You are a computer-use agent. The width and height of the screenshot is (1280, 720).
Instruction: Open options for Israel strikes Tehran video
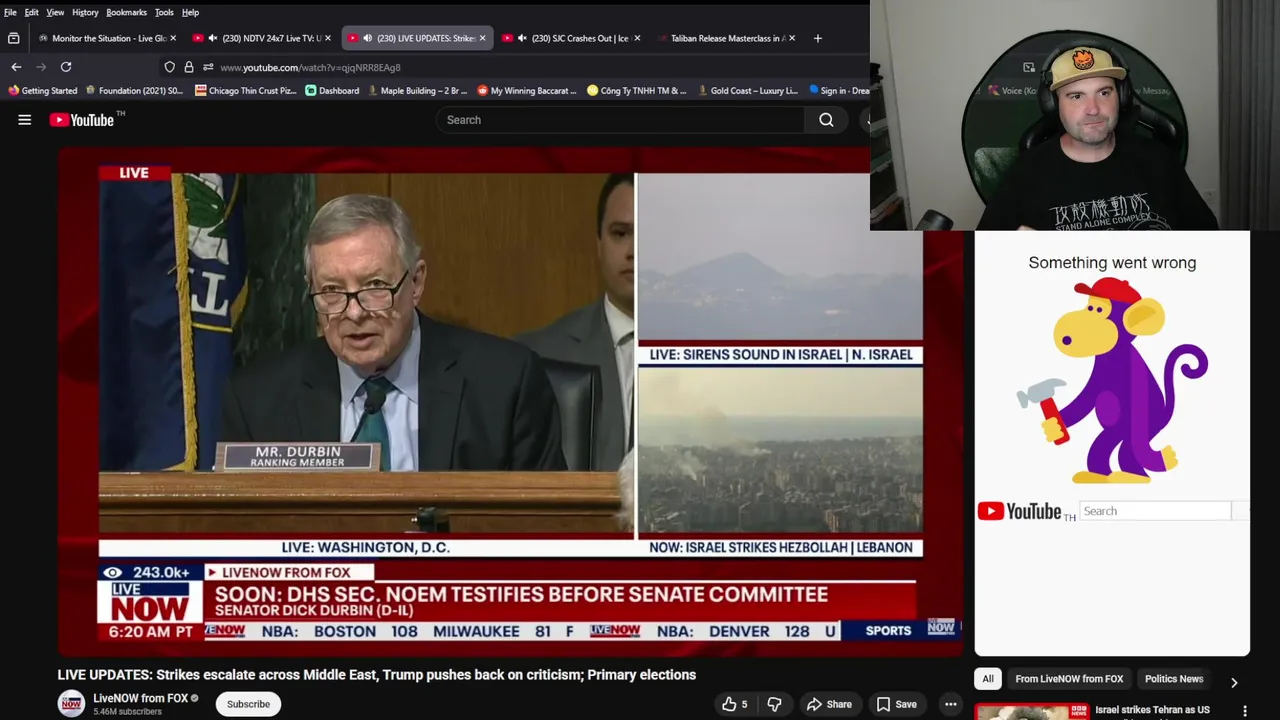1245,711
